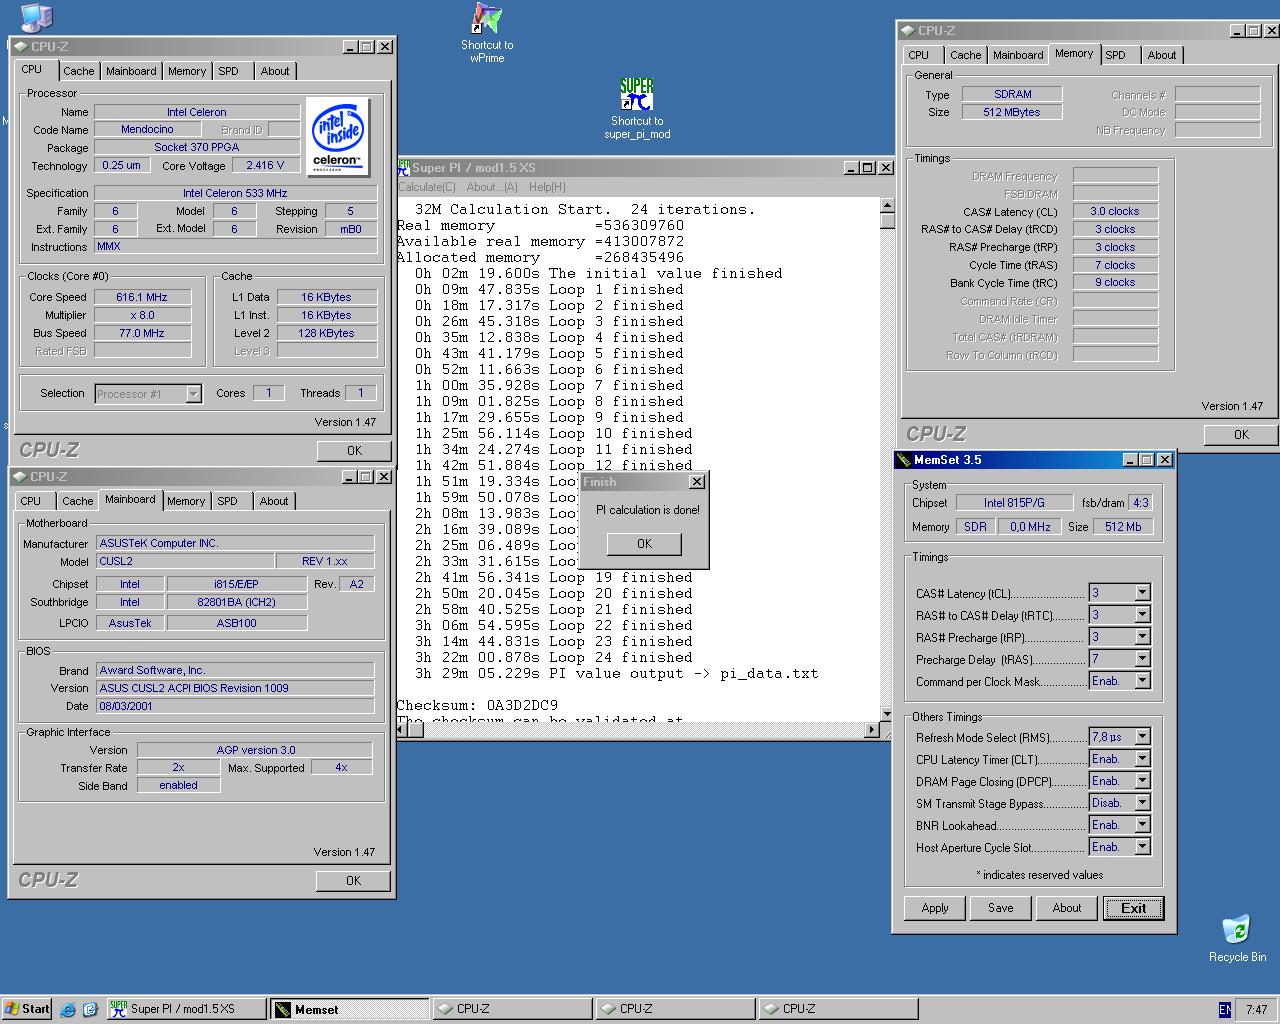Screen dimensions: 1280x1024
Task: Select SPD tab in right CPU-Z window
Action: tap(1115, 55)
